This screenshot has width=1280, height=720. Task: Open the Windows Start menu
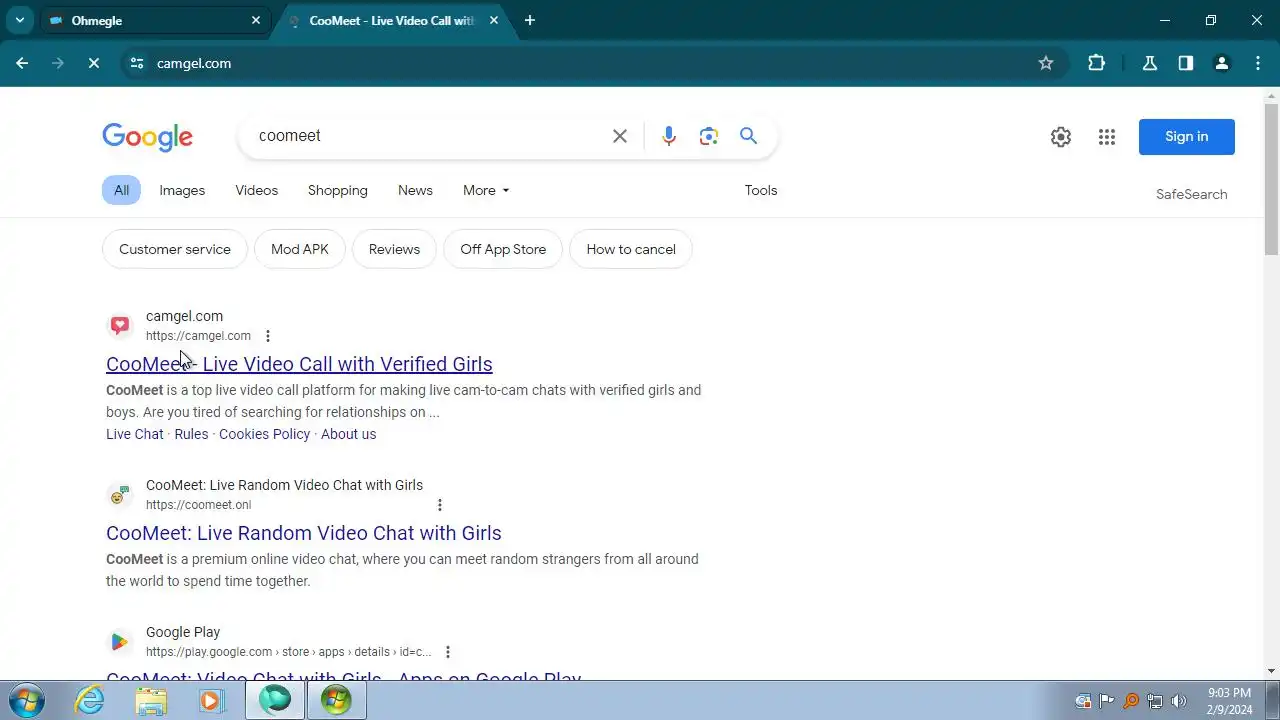(26, 700)
